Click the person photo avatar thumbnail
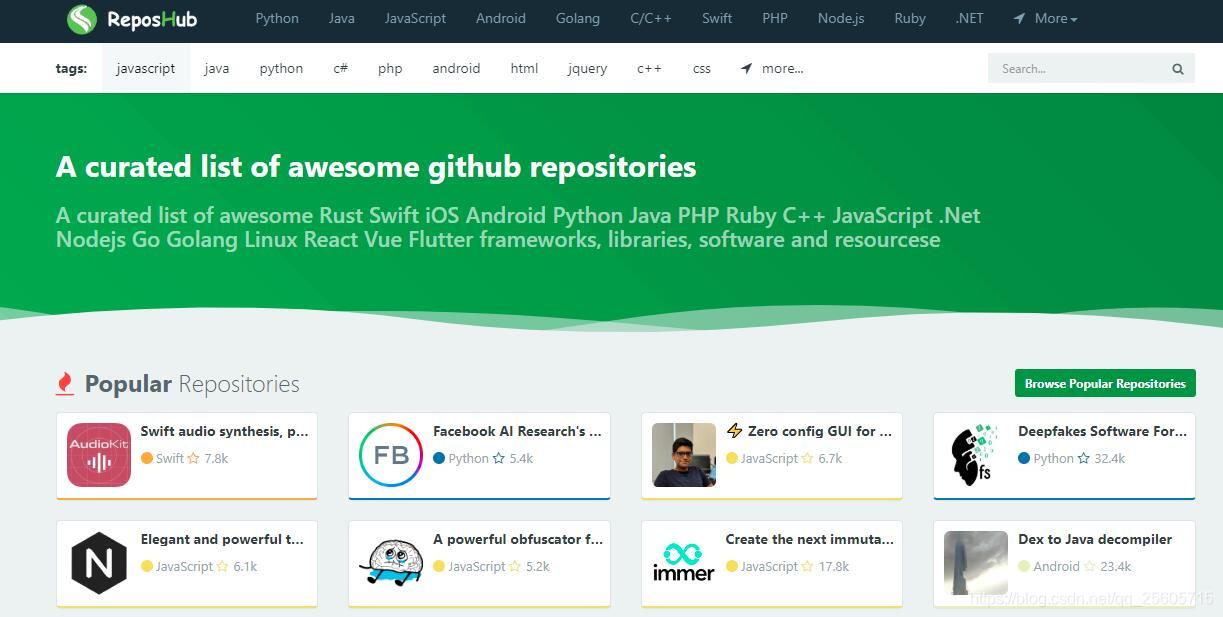The height and width of the screenshot is (617, 1223). tap(684, 455)
